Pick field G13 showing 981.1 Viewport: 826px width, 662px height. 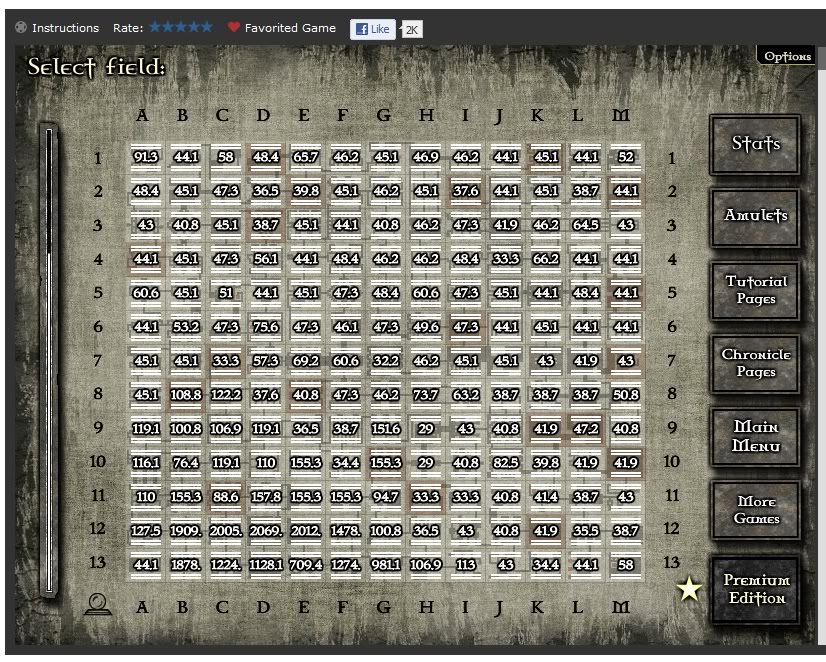point(386,565)
